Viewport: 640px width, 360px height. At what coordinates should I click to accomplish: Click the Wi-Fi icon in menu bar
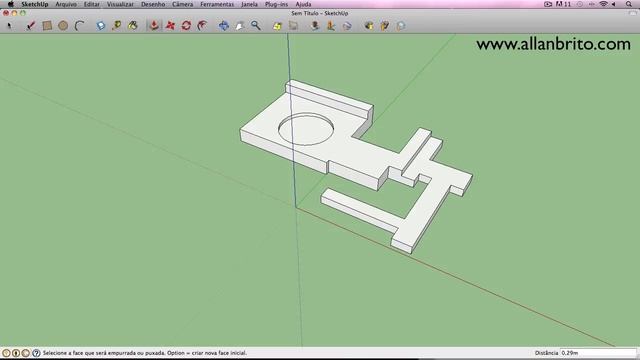point(603,4)
